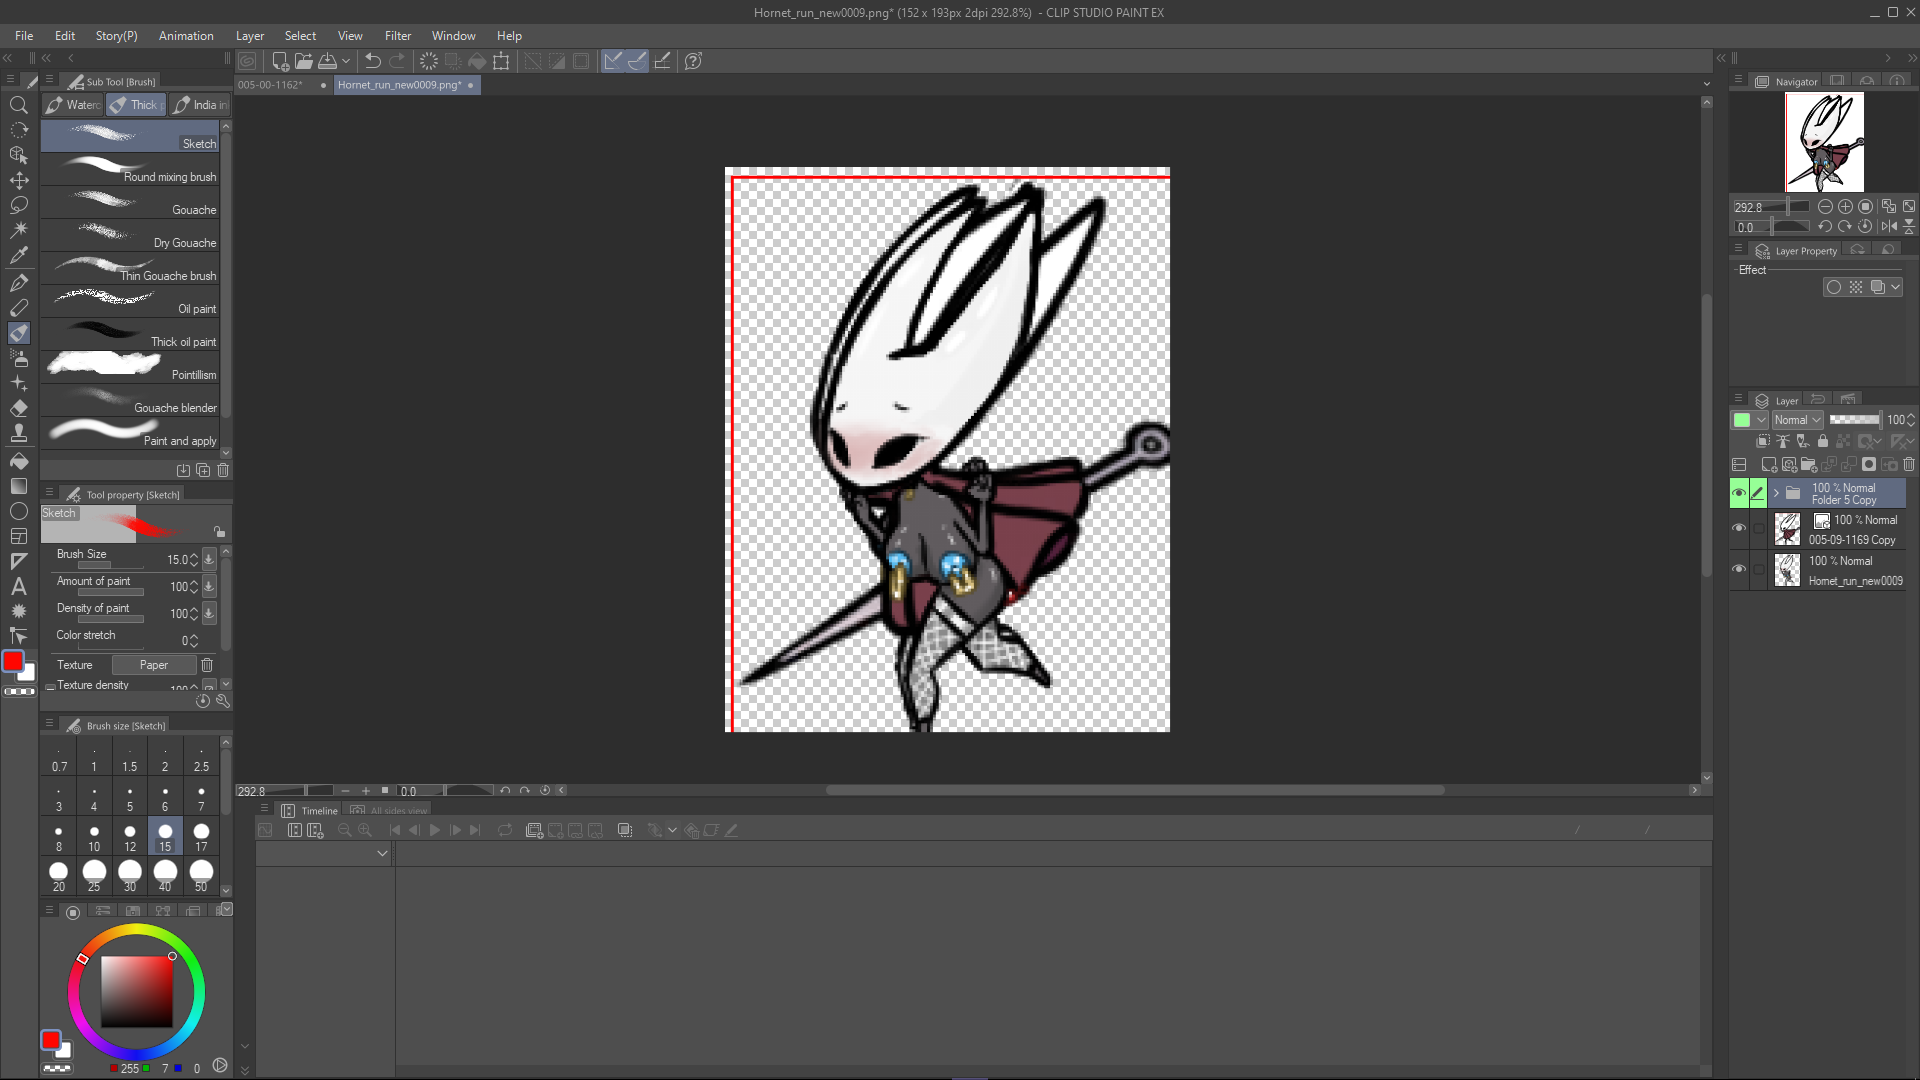Viewport: 1920px width, 1080px height.
Task: Select the Auto select magic wand tool
Action: 18,231
